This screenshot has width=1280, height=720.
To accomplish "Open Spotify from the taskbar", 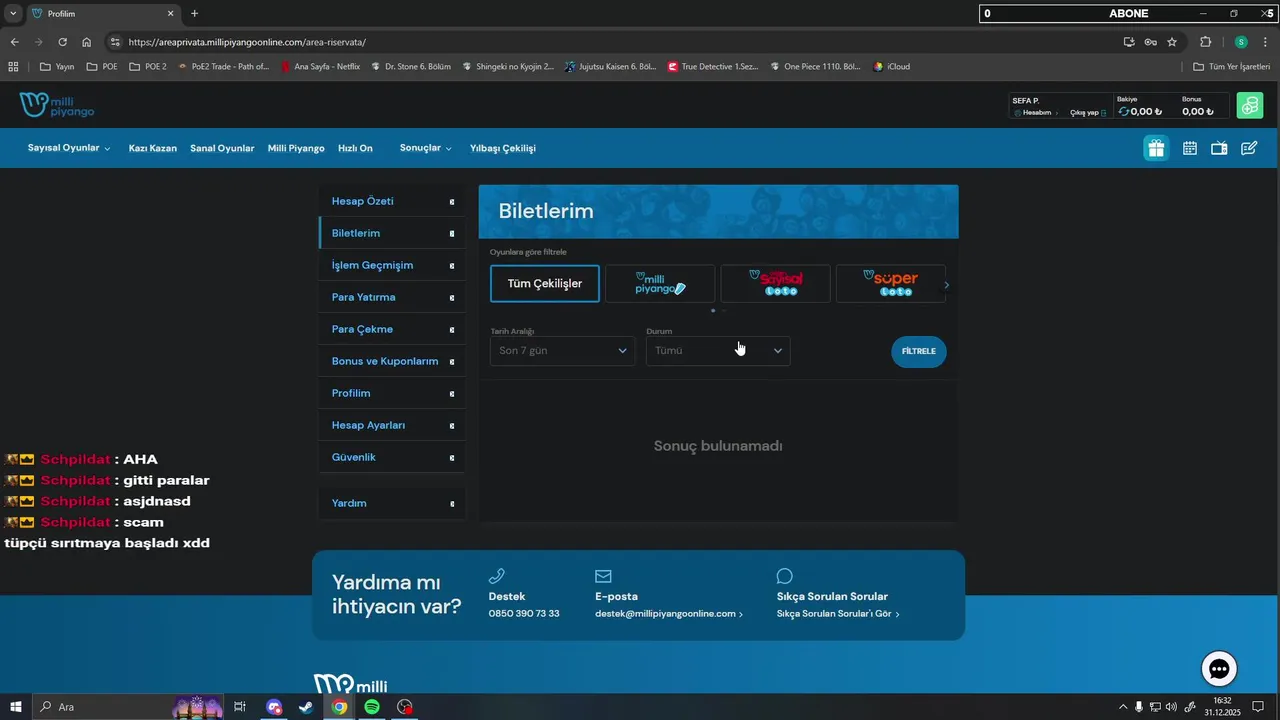I will click(x=372, y=707).
